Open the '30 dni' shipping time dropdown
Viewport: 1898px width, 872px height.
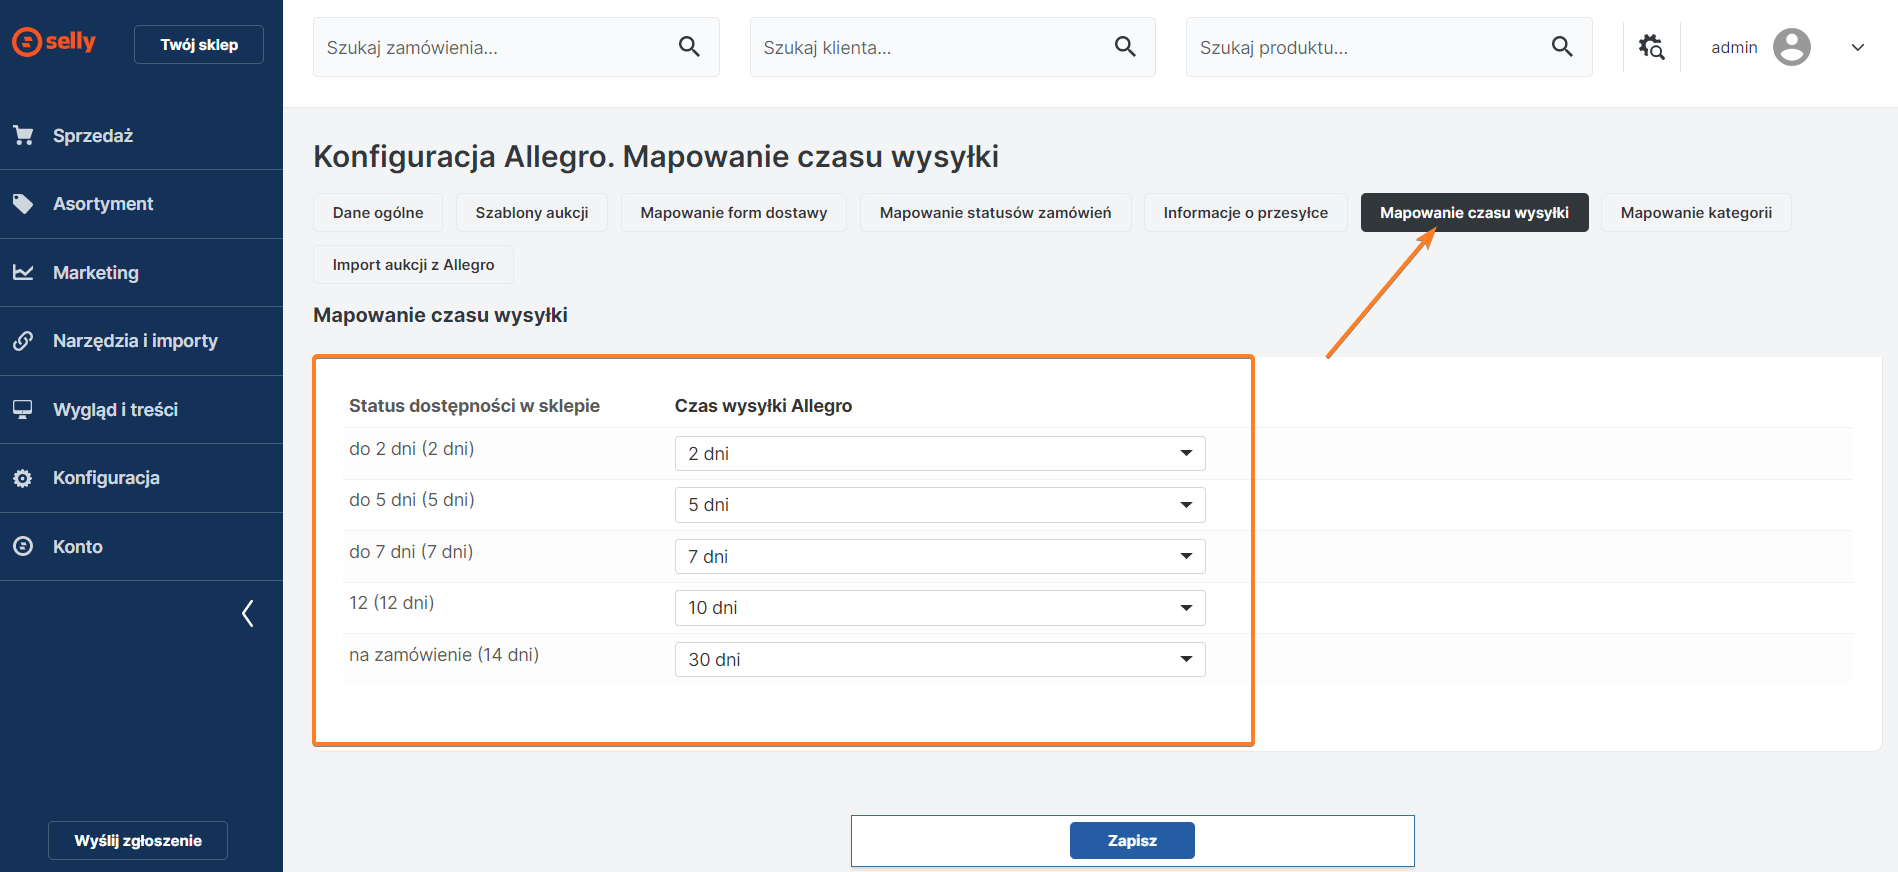939,659
